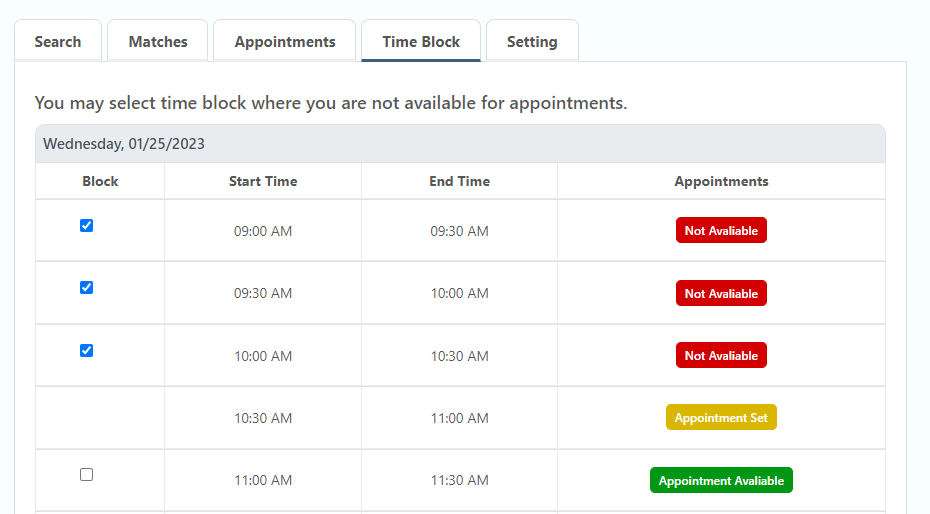Click Not Available badge for 09:00 AM
Image resolution: width=930 pixels, height=514 pixels.
[x=721, y=231]
